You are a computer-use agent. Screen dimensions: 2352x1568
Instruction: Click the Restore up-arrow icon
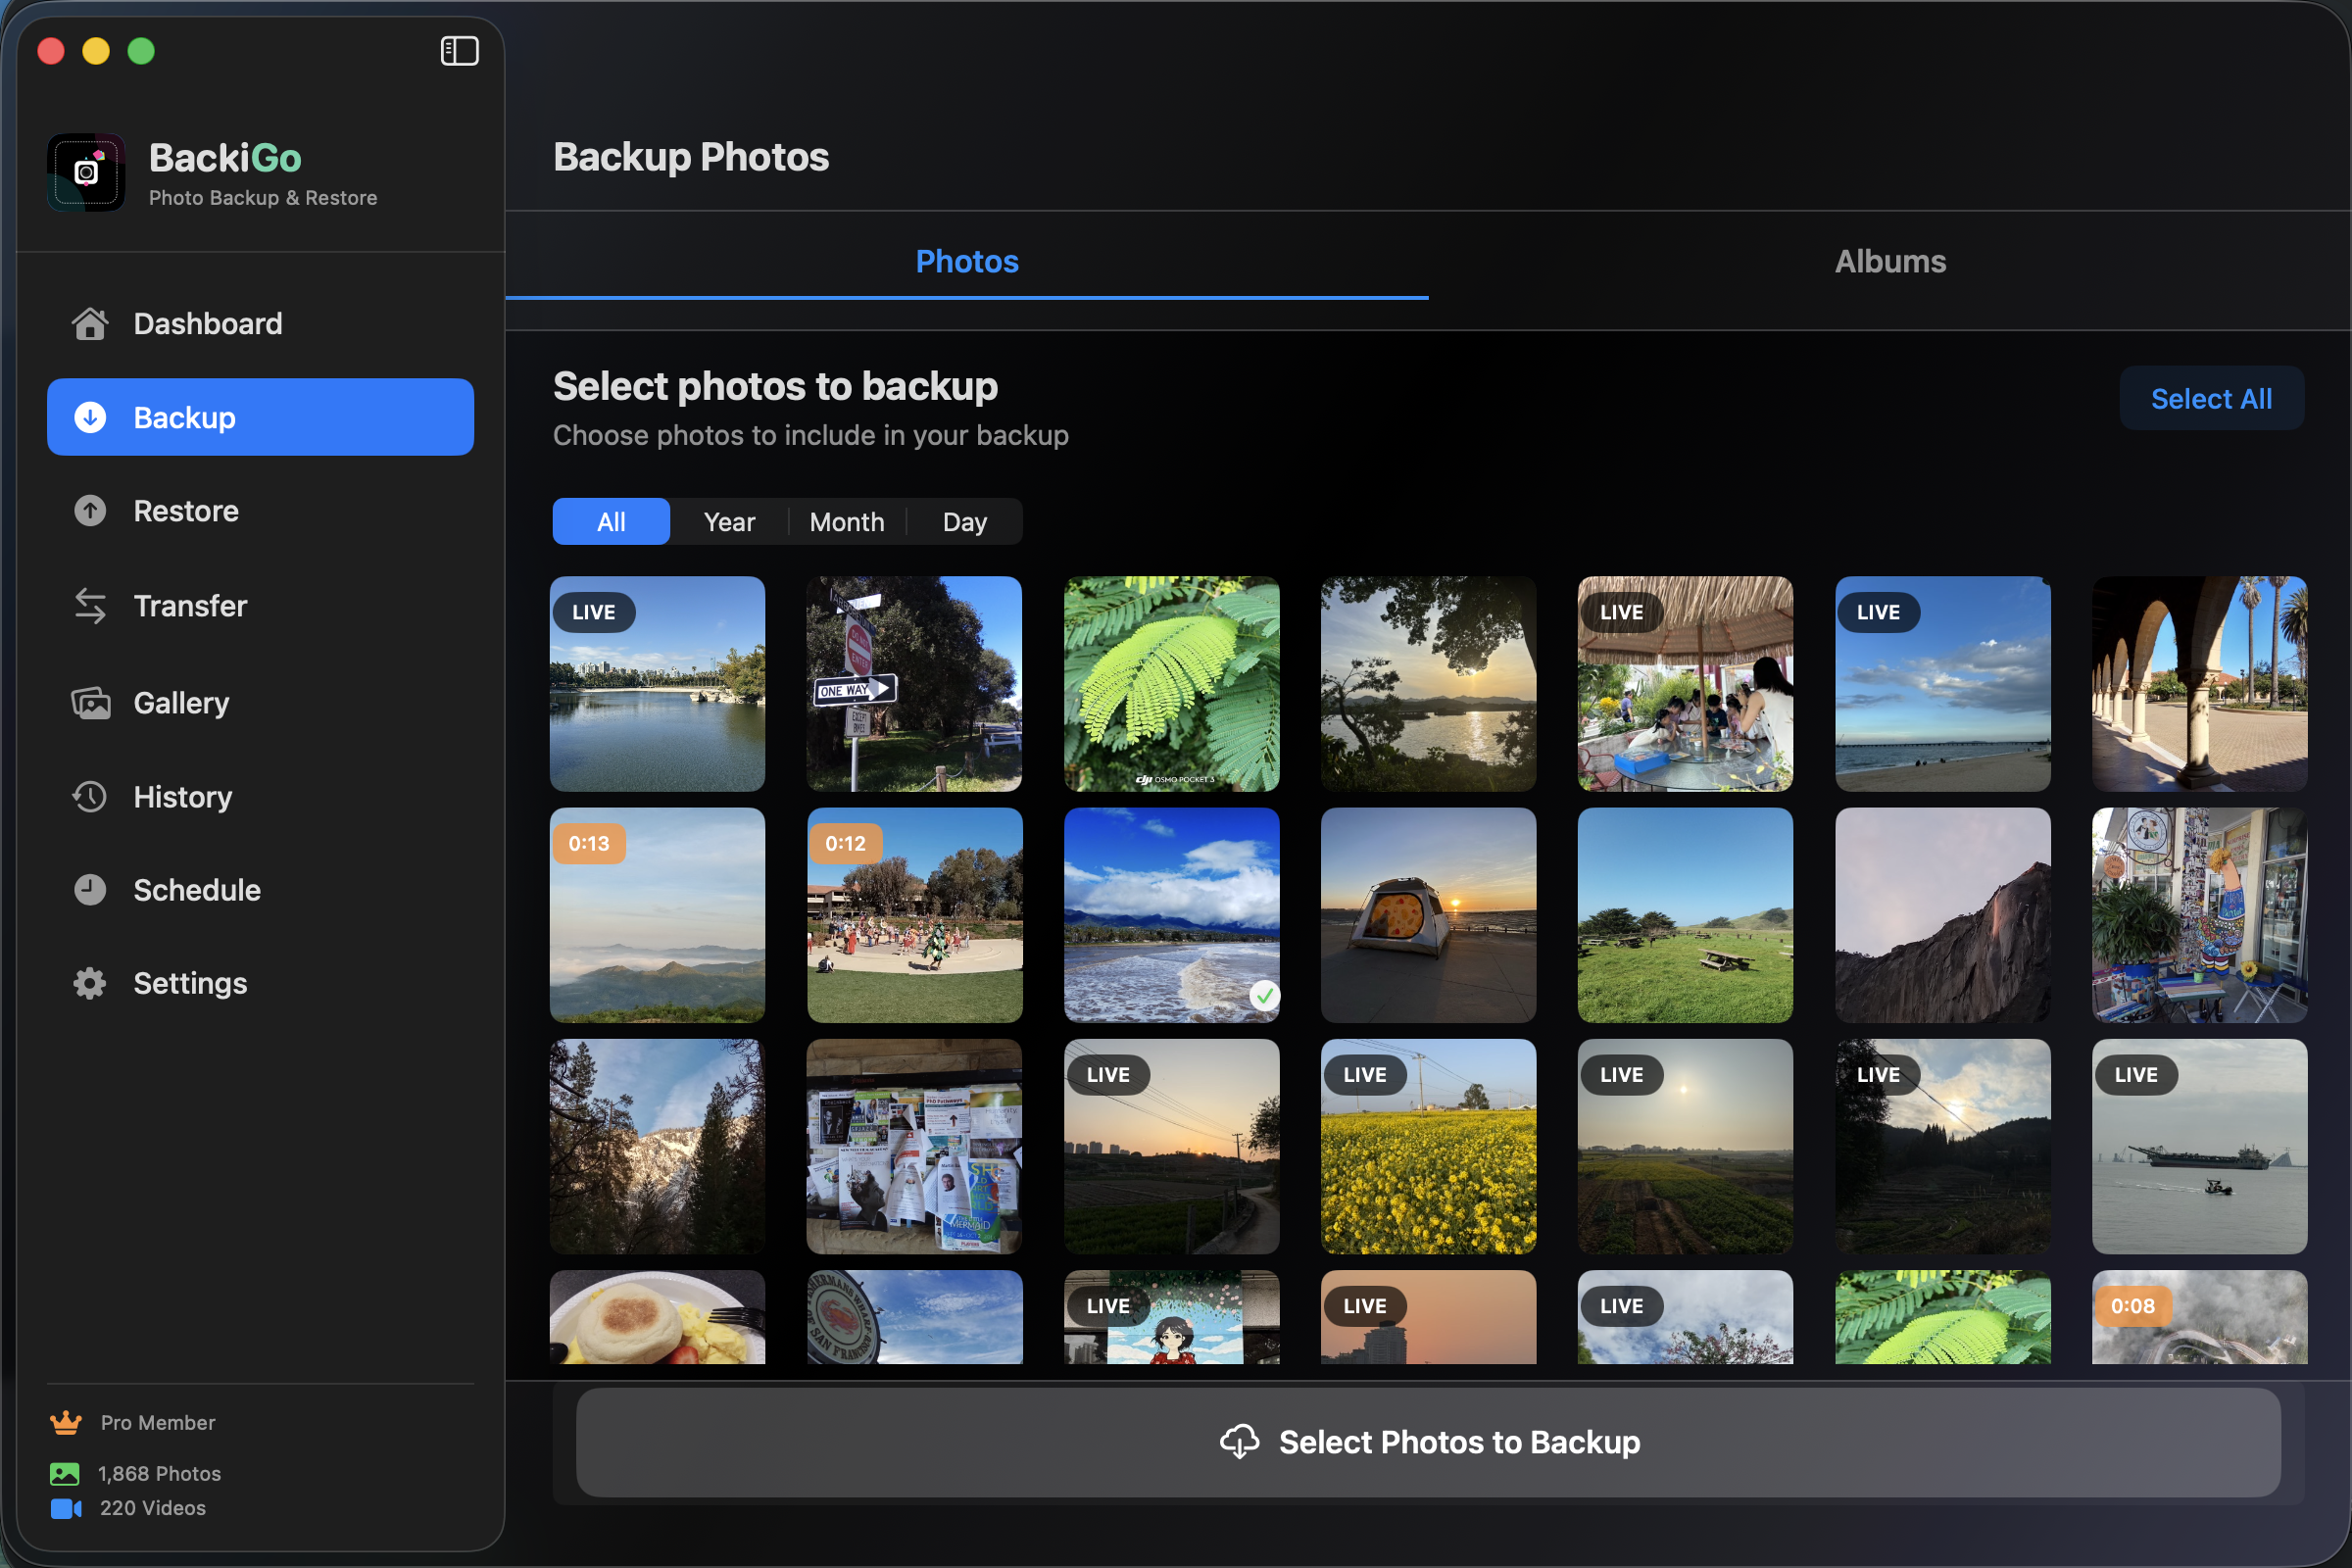coord(90,511)
